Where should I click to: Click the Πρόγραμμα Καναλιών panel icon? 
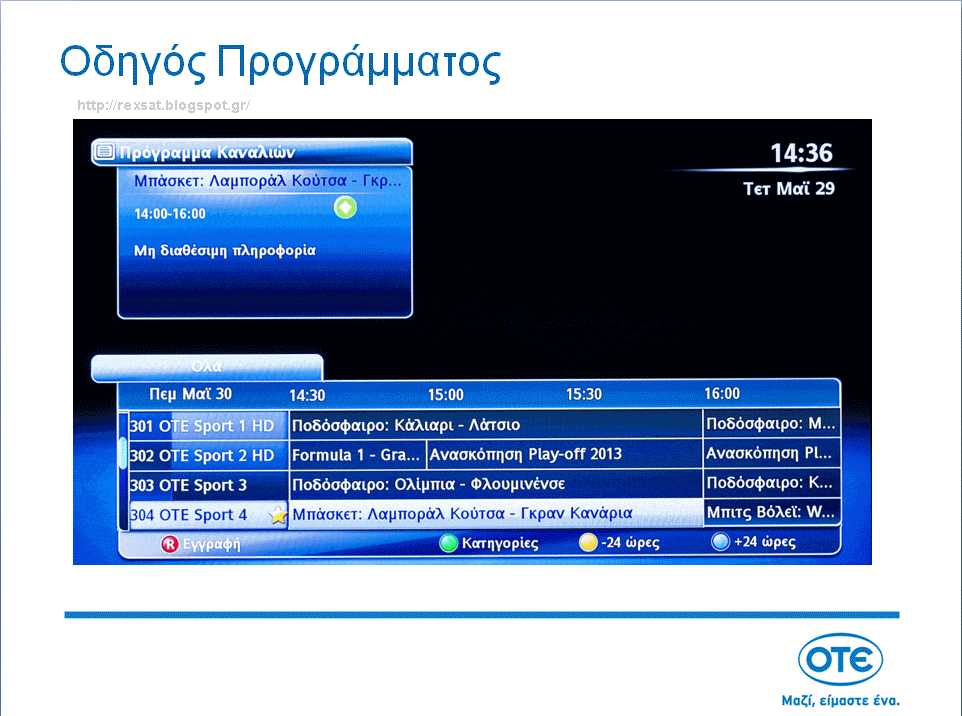pos(102,151)
